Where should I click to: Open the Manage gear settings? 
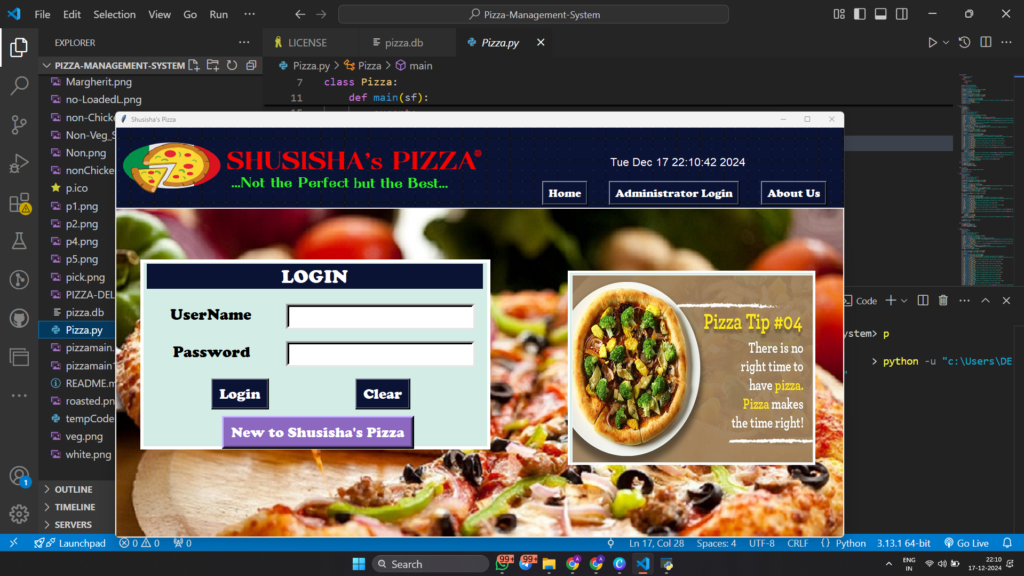19,514
